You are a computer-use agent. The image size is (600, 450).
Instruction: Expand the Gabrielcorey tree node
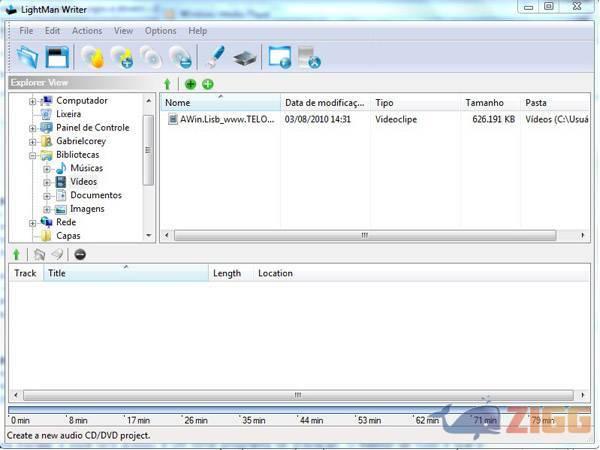[x=33, y=142]
